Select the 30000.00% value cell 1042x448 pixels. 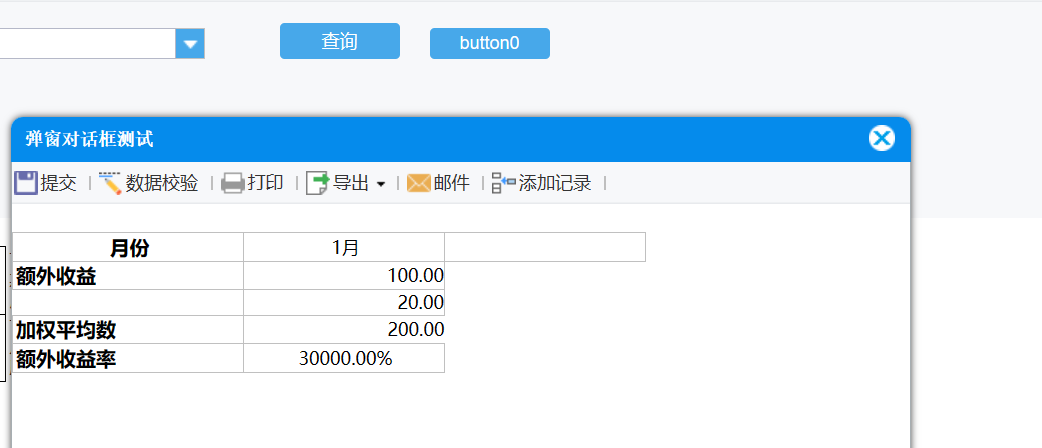tap(344, 358)
